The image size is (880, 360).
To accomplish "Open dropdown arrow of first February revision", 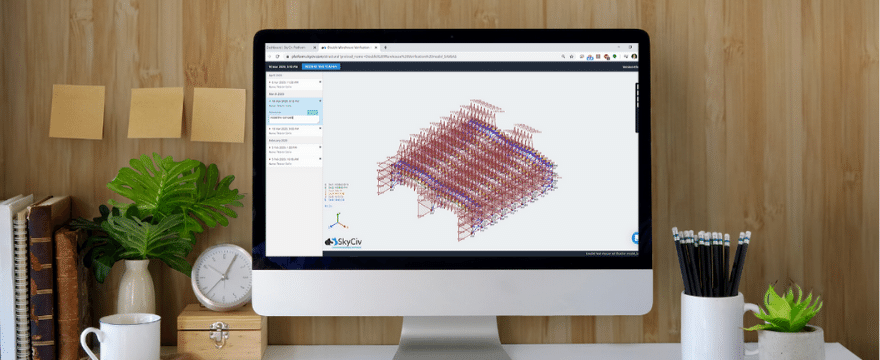I will tap(320, 147).
